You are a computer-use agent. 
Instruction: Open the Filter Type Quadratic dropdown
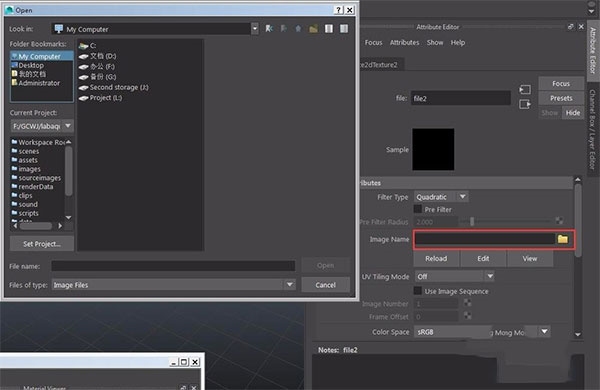[x=441, y=197]
